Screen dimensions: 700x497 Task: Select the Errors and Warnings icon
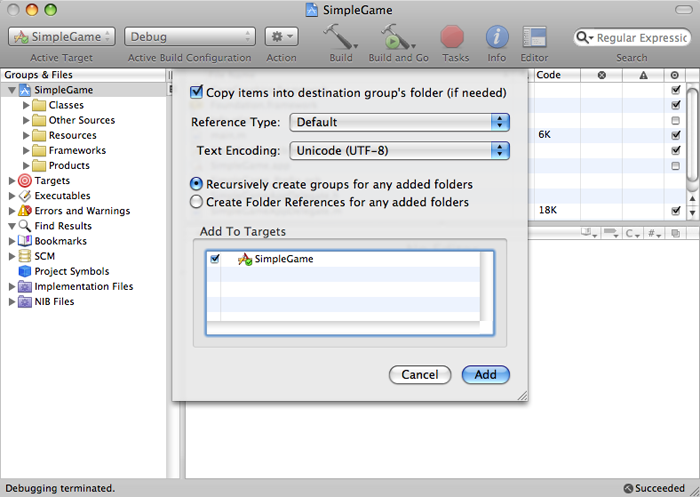point(25,211)
